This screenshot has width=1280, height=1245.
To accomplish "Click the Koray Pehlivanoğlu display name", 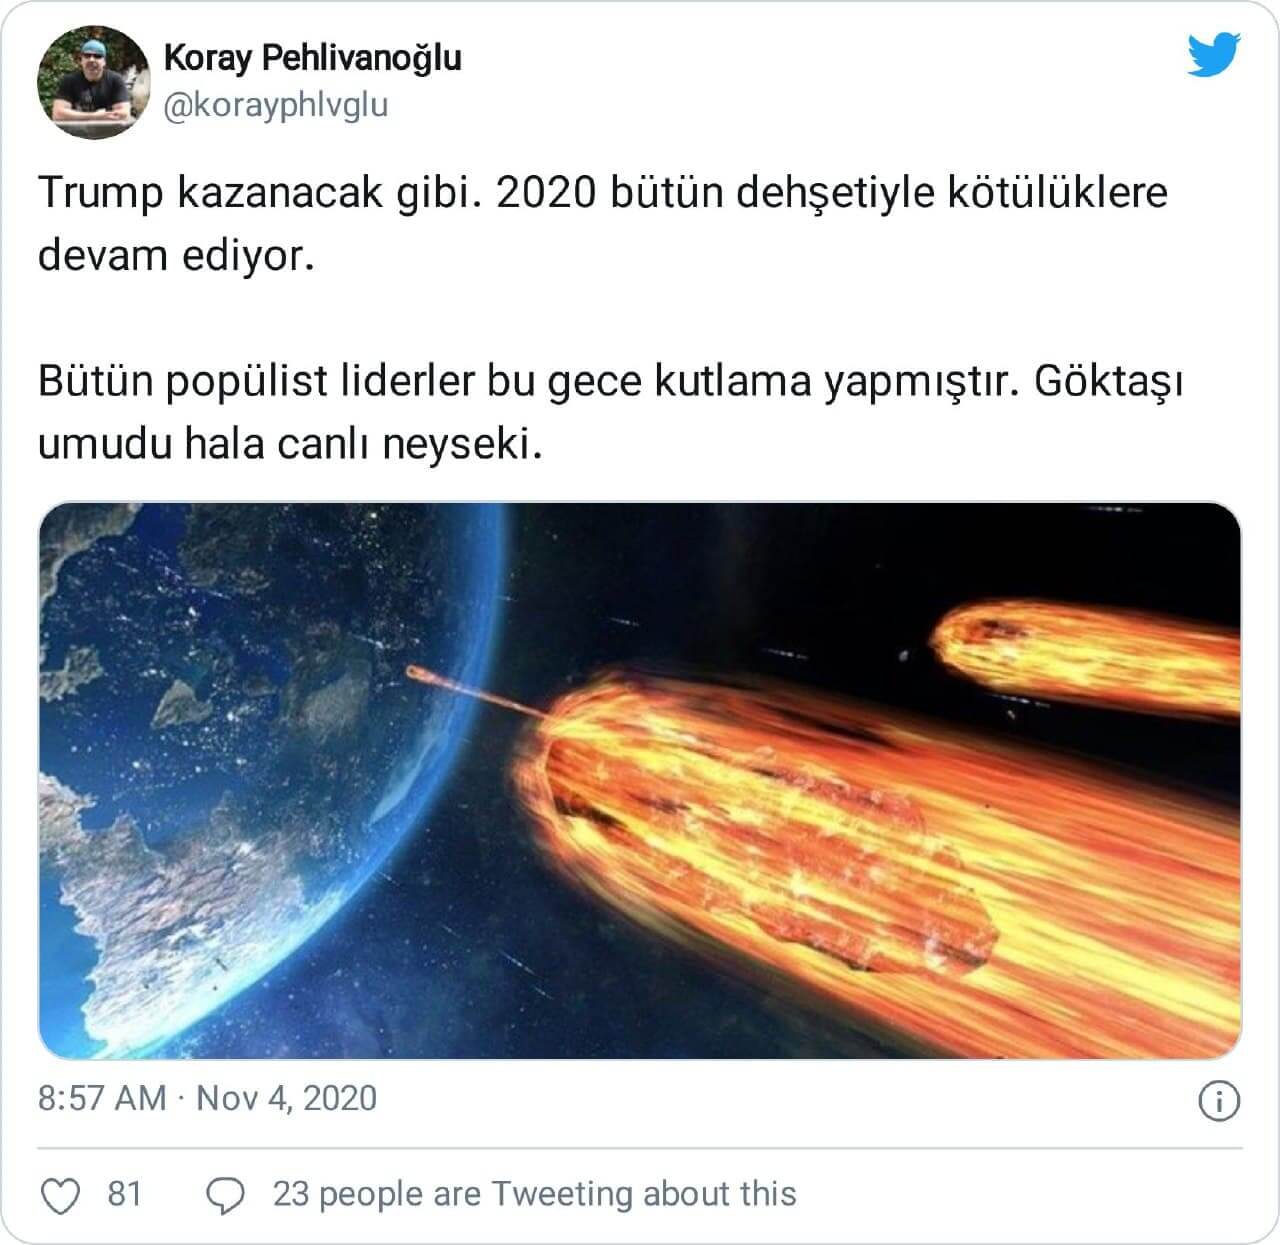I will point(312,58).
